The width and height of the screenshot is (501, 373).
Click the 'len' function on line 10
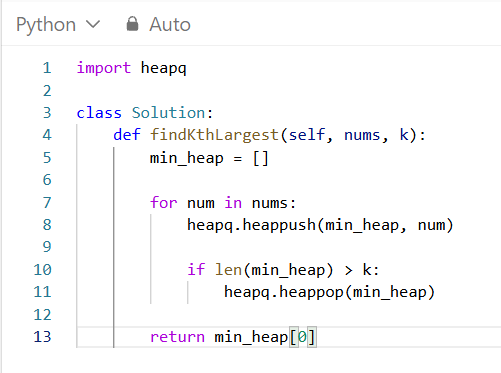(228, 269)
